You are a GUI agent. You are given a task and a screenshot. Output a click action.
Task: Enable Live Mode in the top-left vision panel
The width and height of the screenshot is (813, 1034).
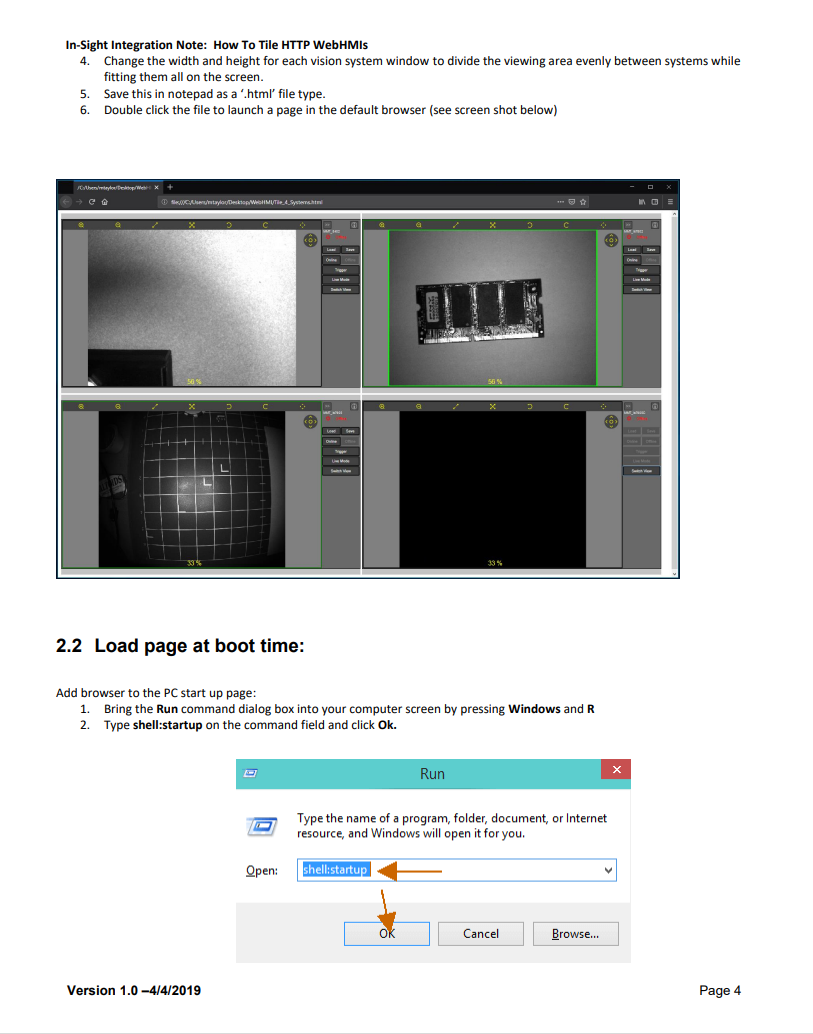tap(343, 280)
